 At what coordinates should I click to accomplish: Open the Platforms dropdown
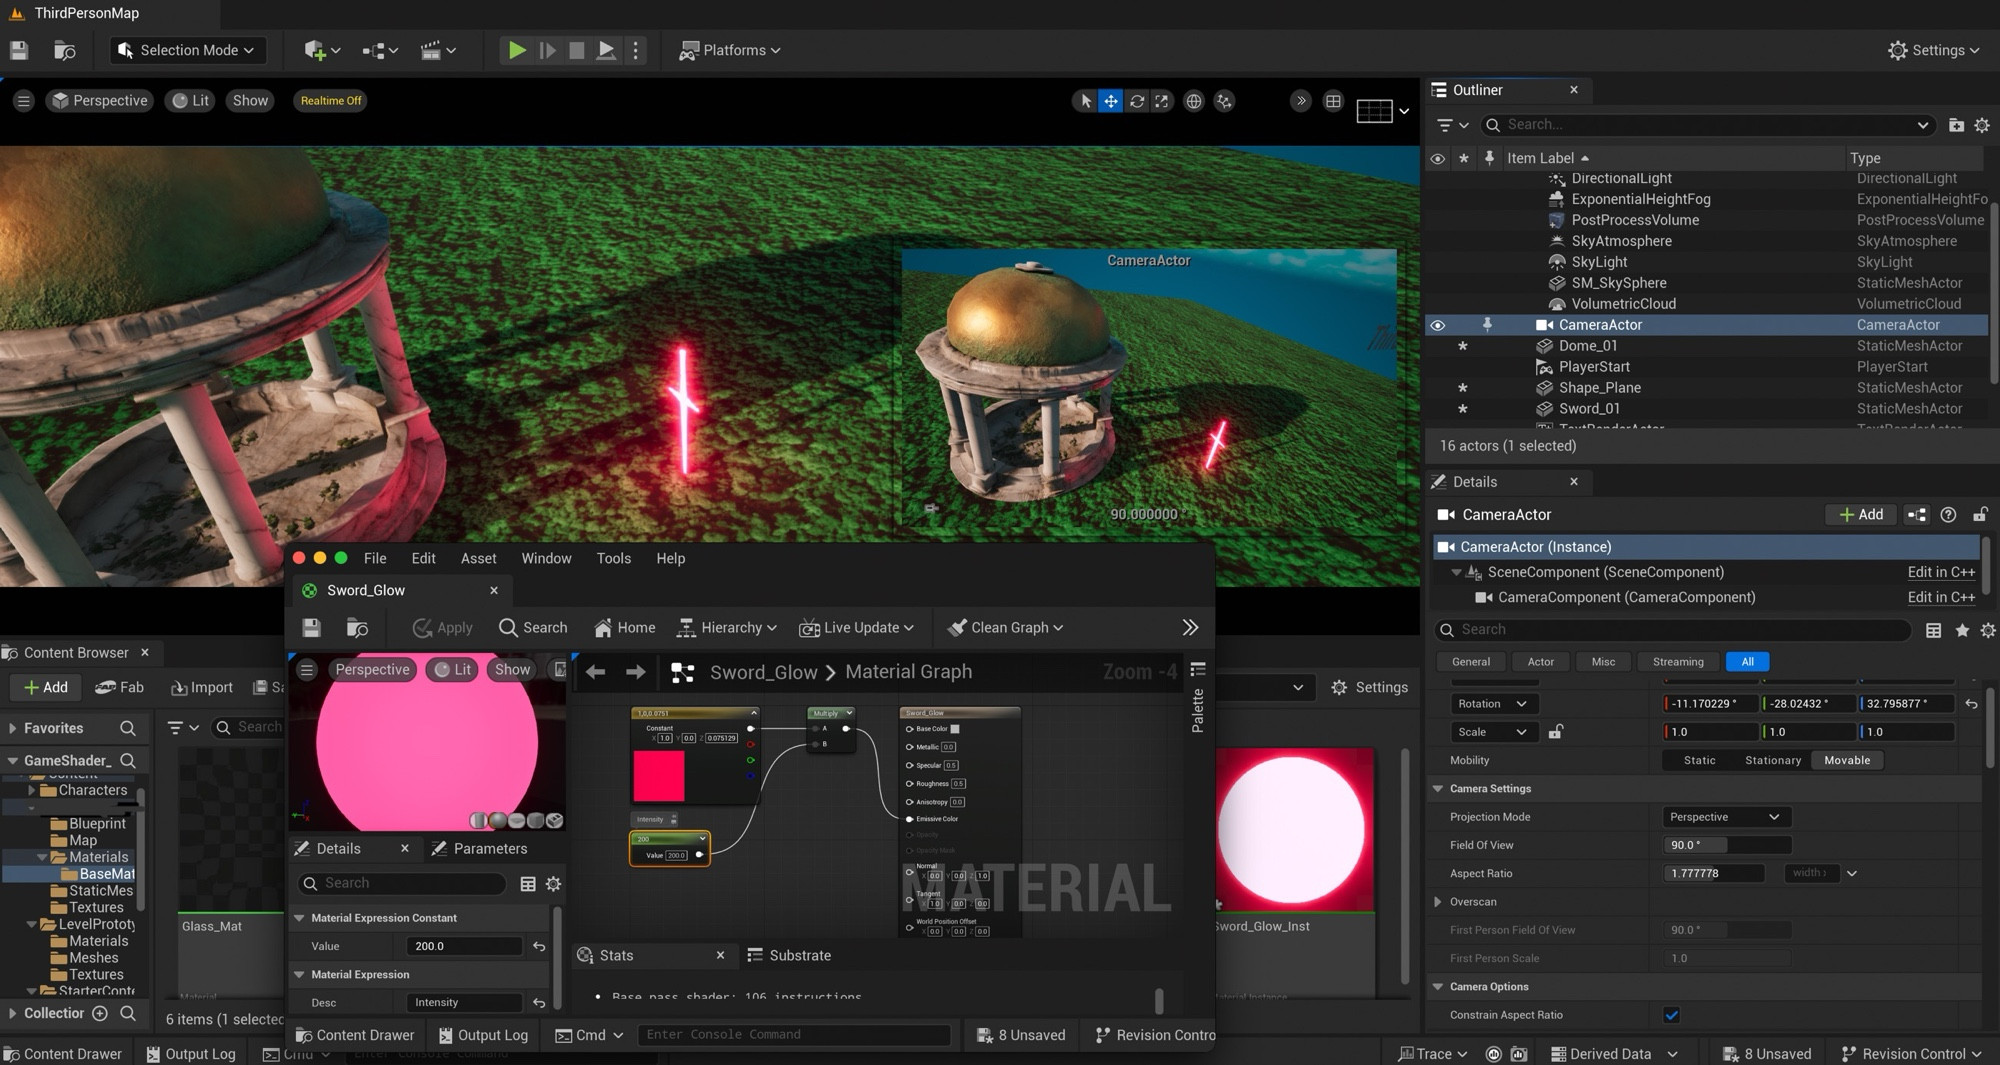(x=730, y=50)
